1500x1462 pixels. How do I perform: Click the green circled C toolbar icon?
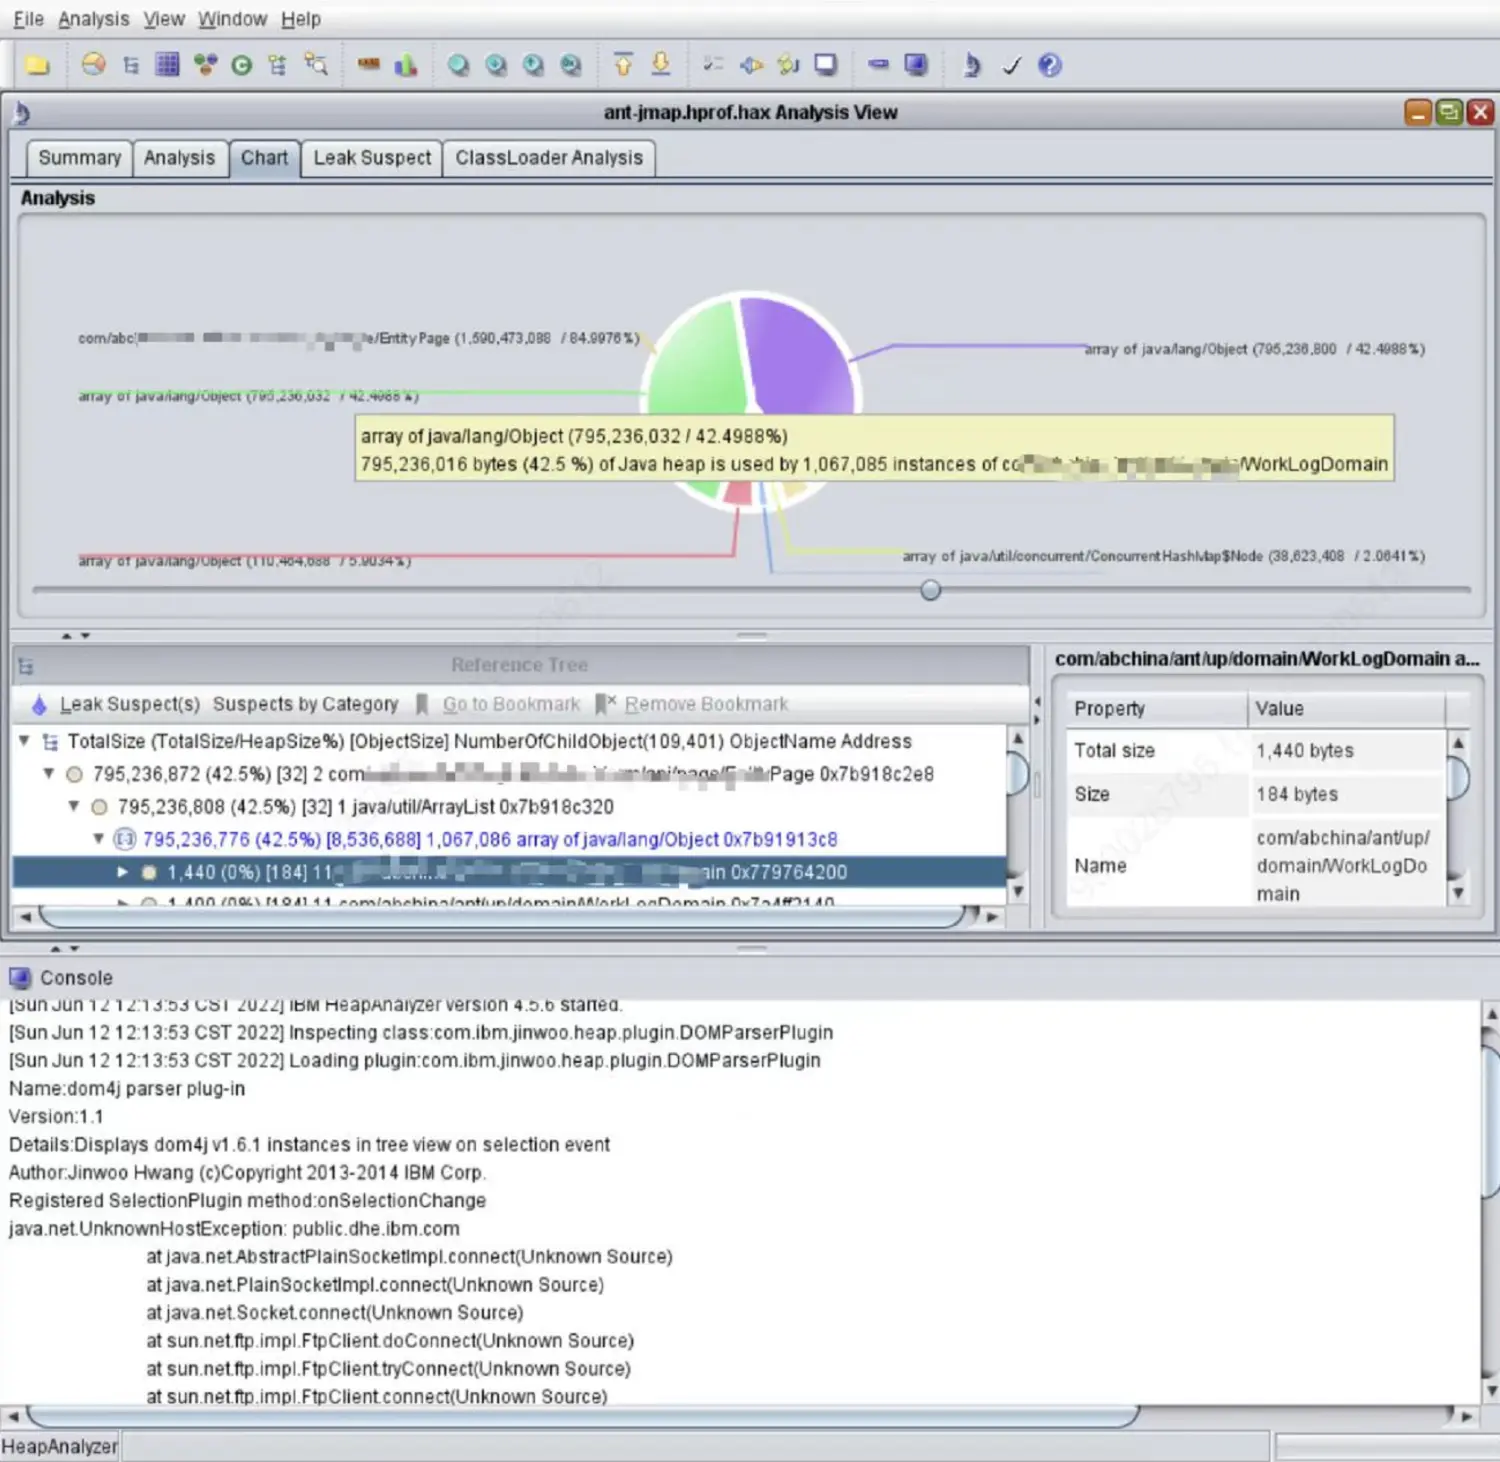[241, 65]
